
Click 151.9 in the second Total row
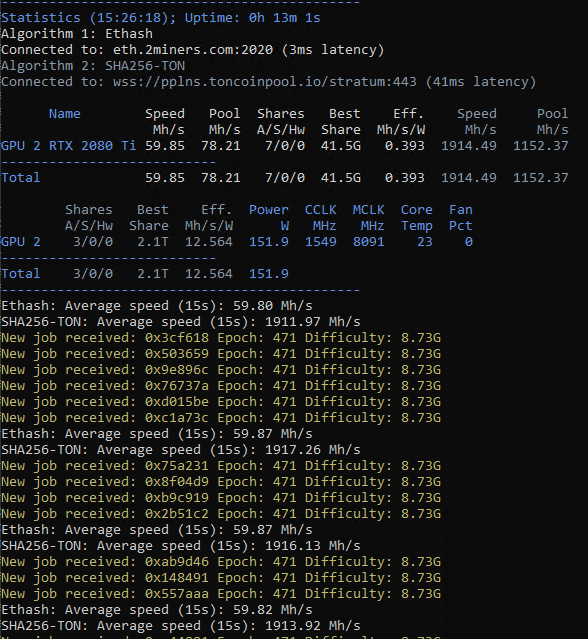(x=269, y=274)
